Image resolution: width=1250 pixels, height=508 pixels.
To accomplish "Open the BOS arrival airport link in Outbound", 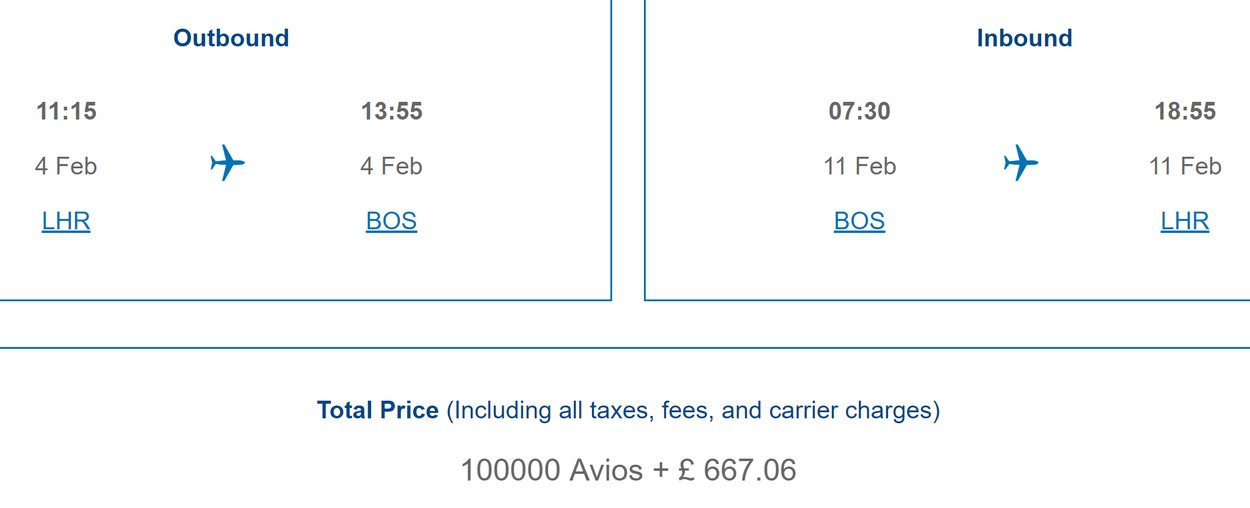I will 391,221.
